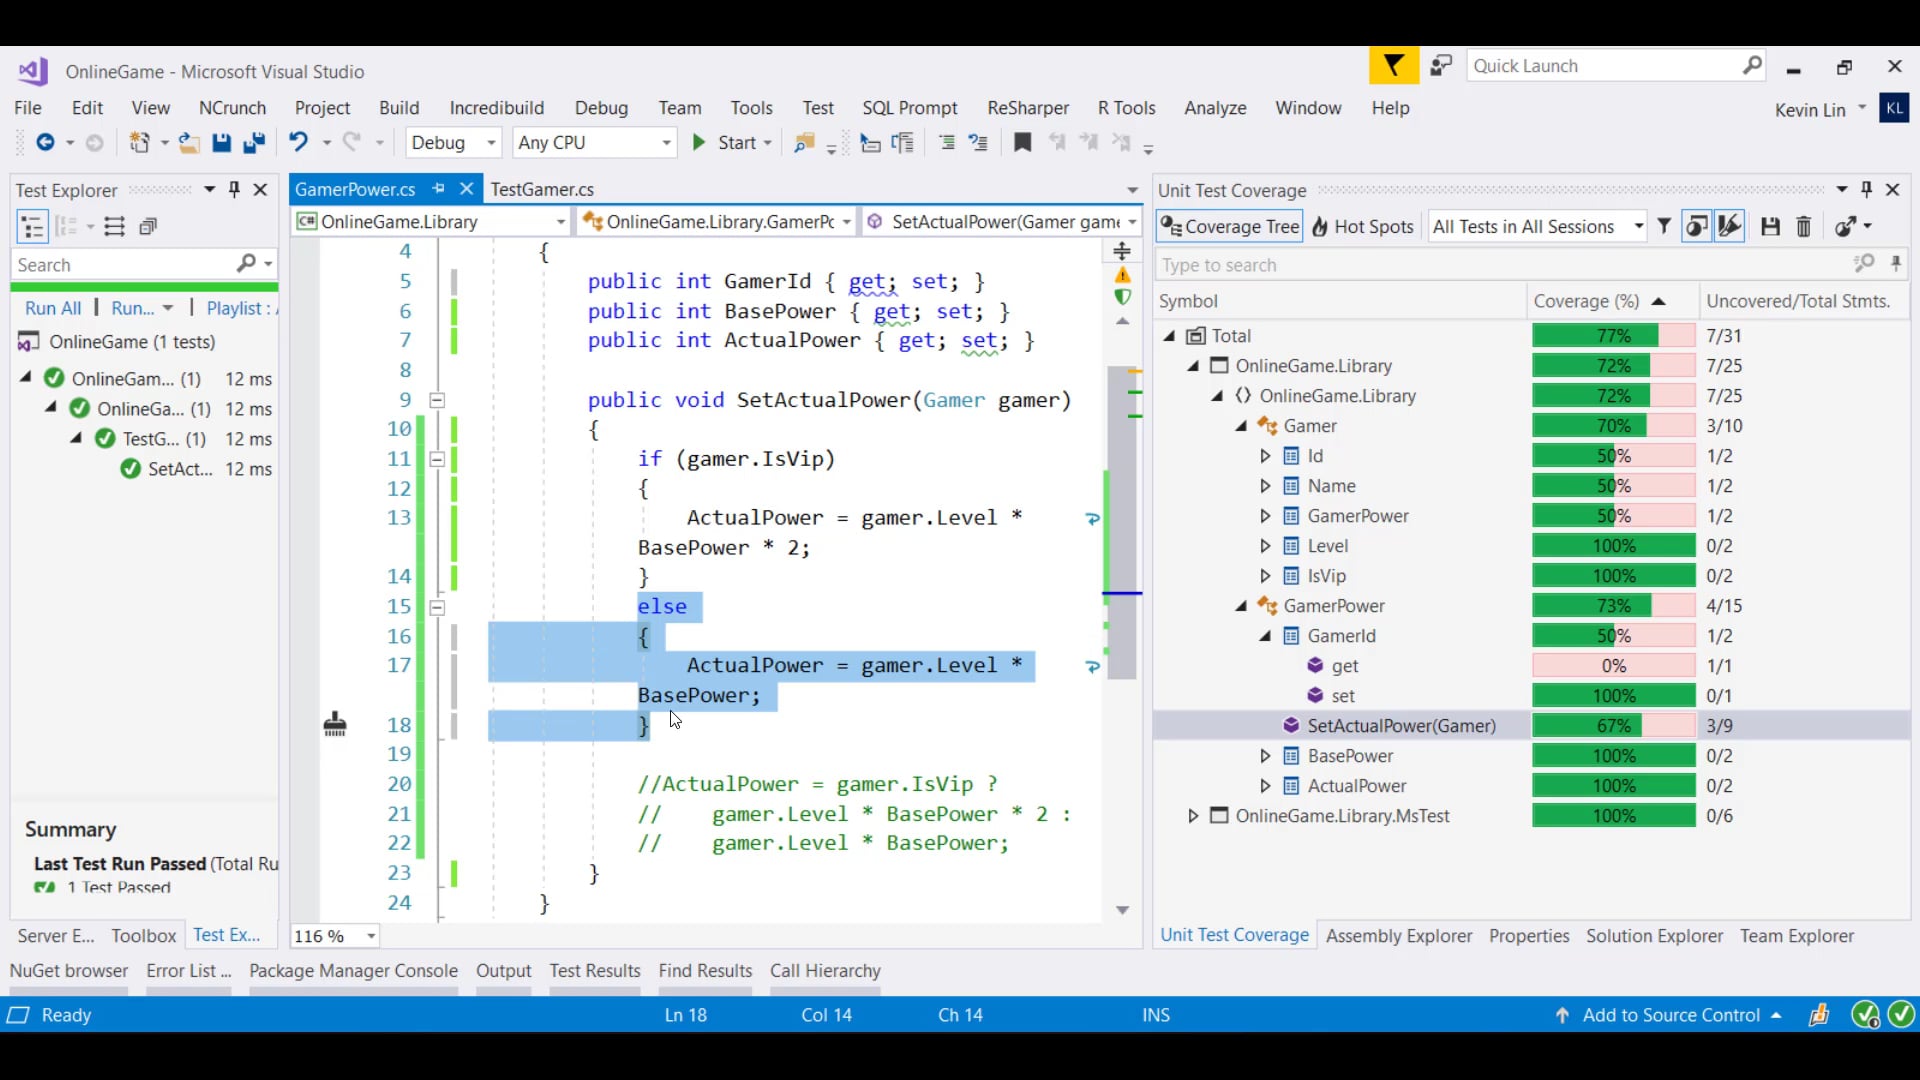Delete coverage data using the trash icon

tap(1805, 226)
